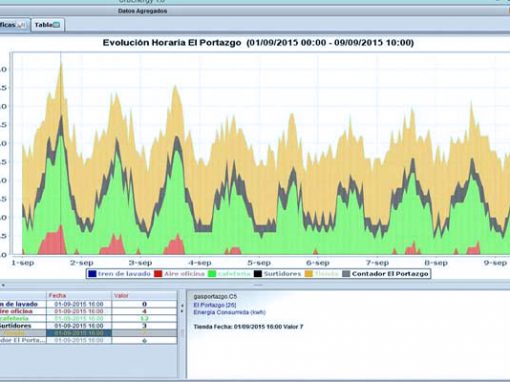Select the Surtidores table row name
The image size is (510, 382).
[x=16, y=326]
